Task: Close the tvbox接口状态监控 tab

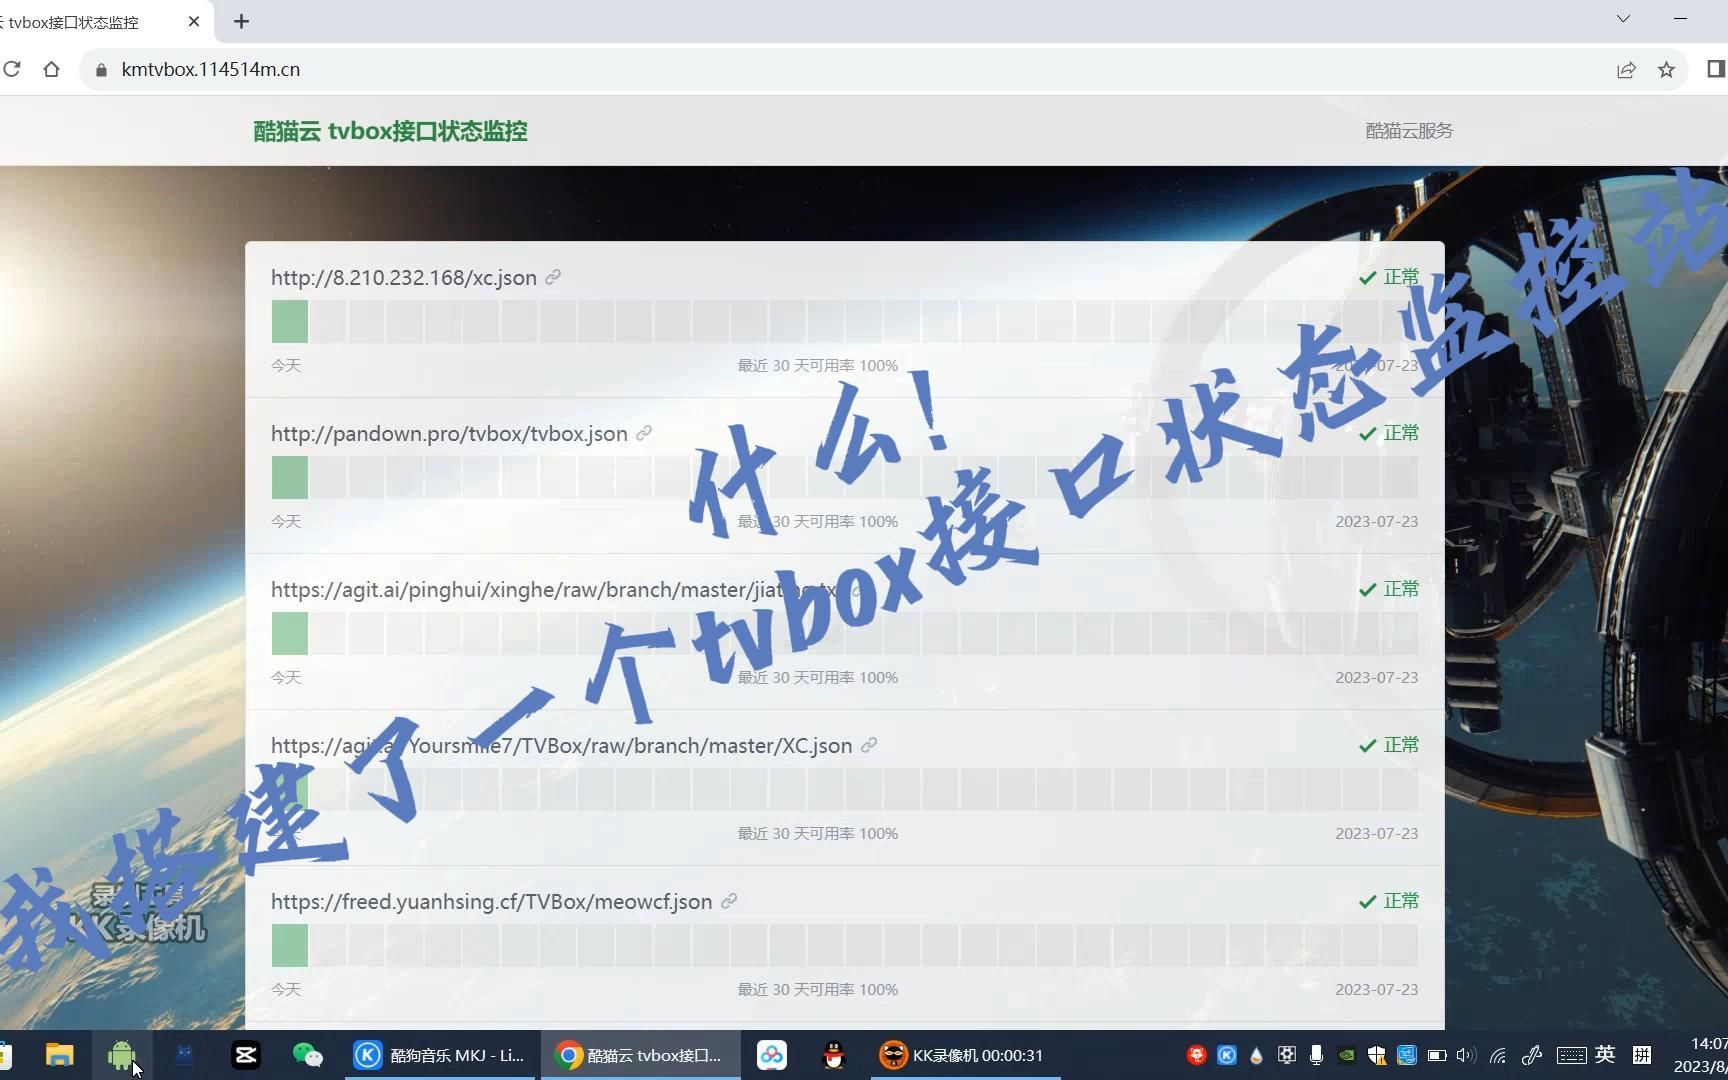Action: coord(194,21)
